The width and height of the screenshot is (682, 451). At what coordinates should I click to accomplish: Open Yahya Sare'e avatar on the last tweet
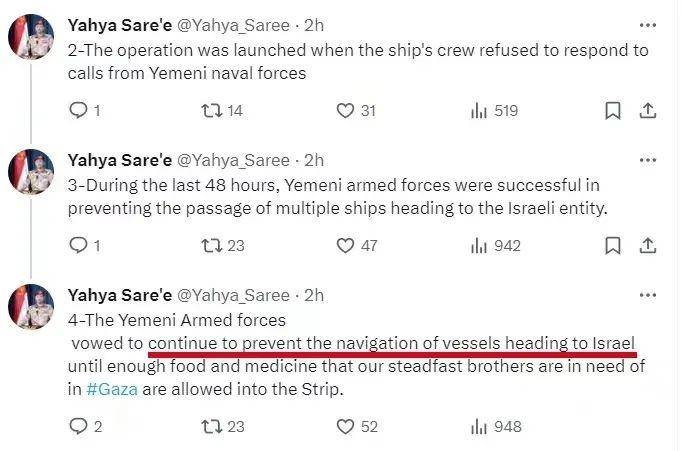click(x=31, y=307)
